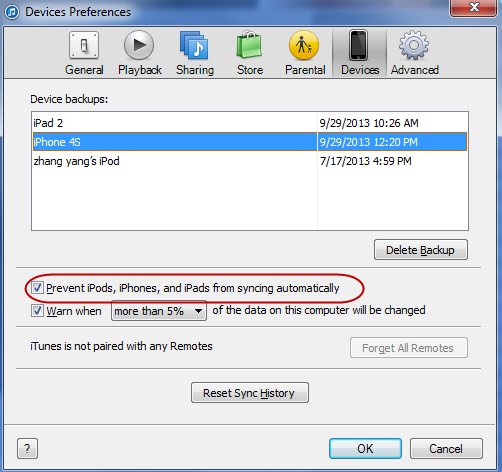The image size is (502, 472).
Task: Confirm settings with the OK button
Action: (x=365, y=449)
